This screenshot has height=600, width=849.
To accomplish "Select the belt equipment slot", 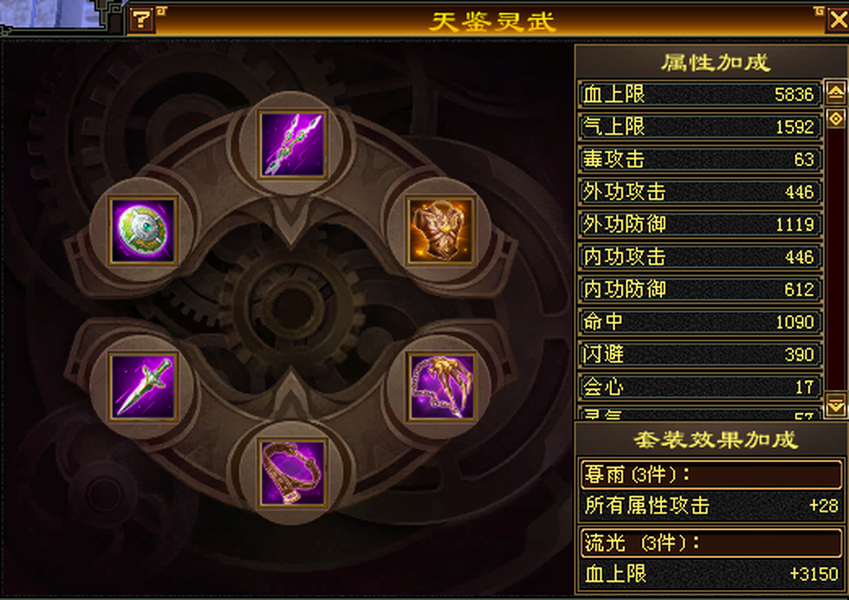I will click(292, 473).
